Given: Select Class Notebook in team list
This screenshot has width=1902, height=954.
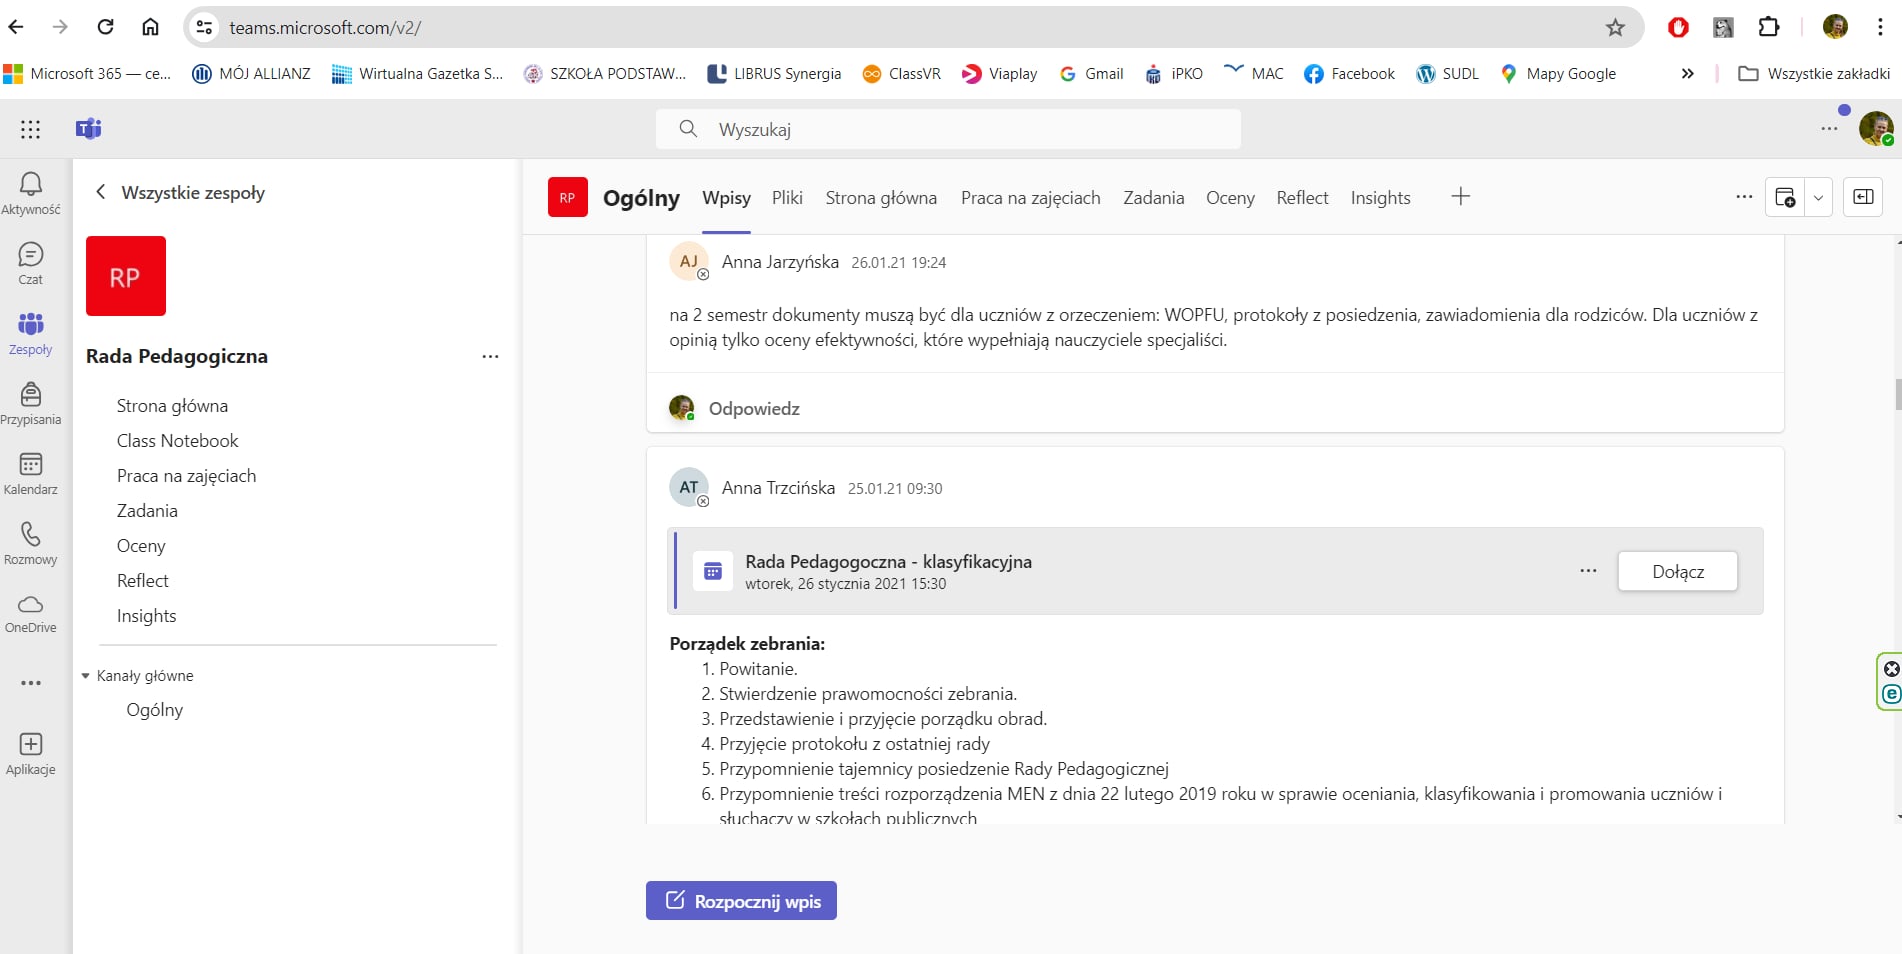Looking at the screenshot, I should pos(177,441).
